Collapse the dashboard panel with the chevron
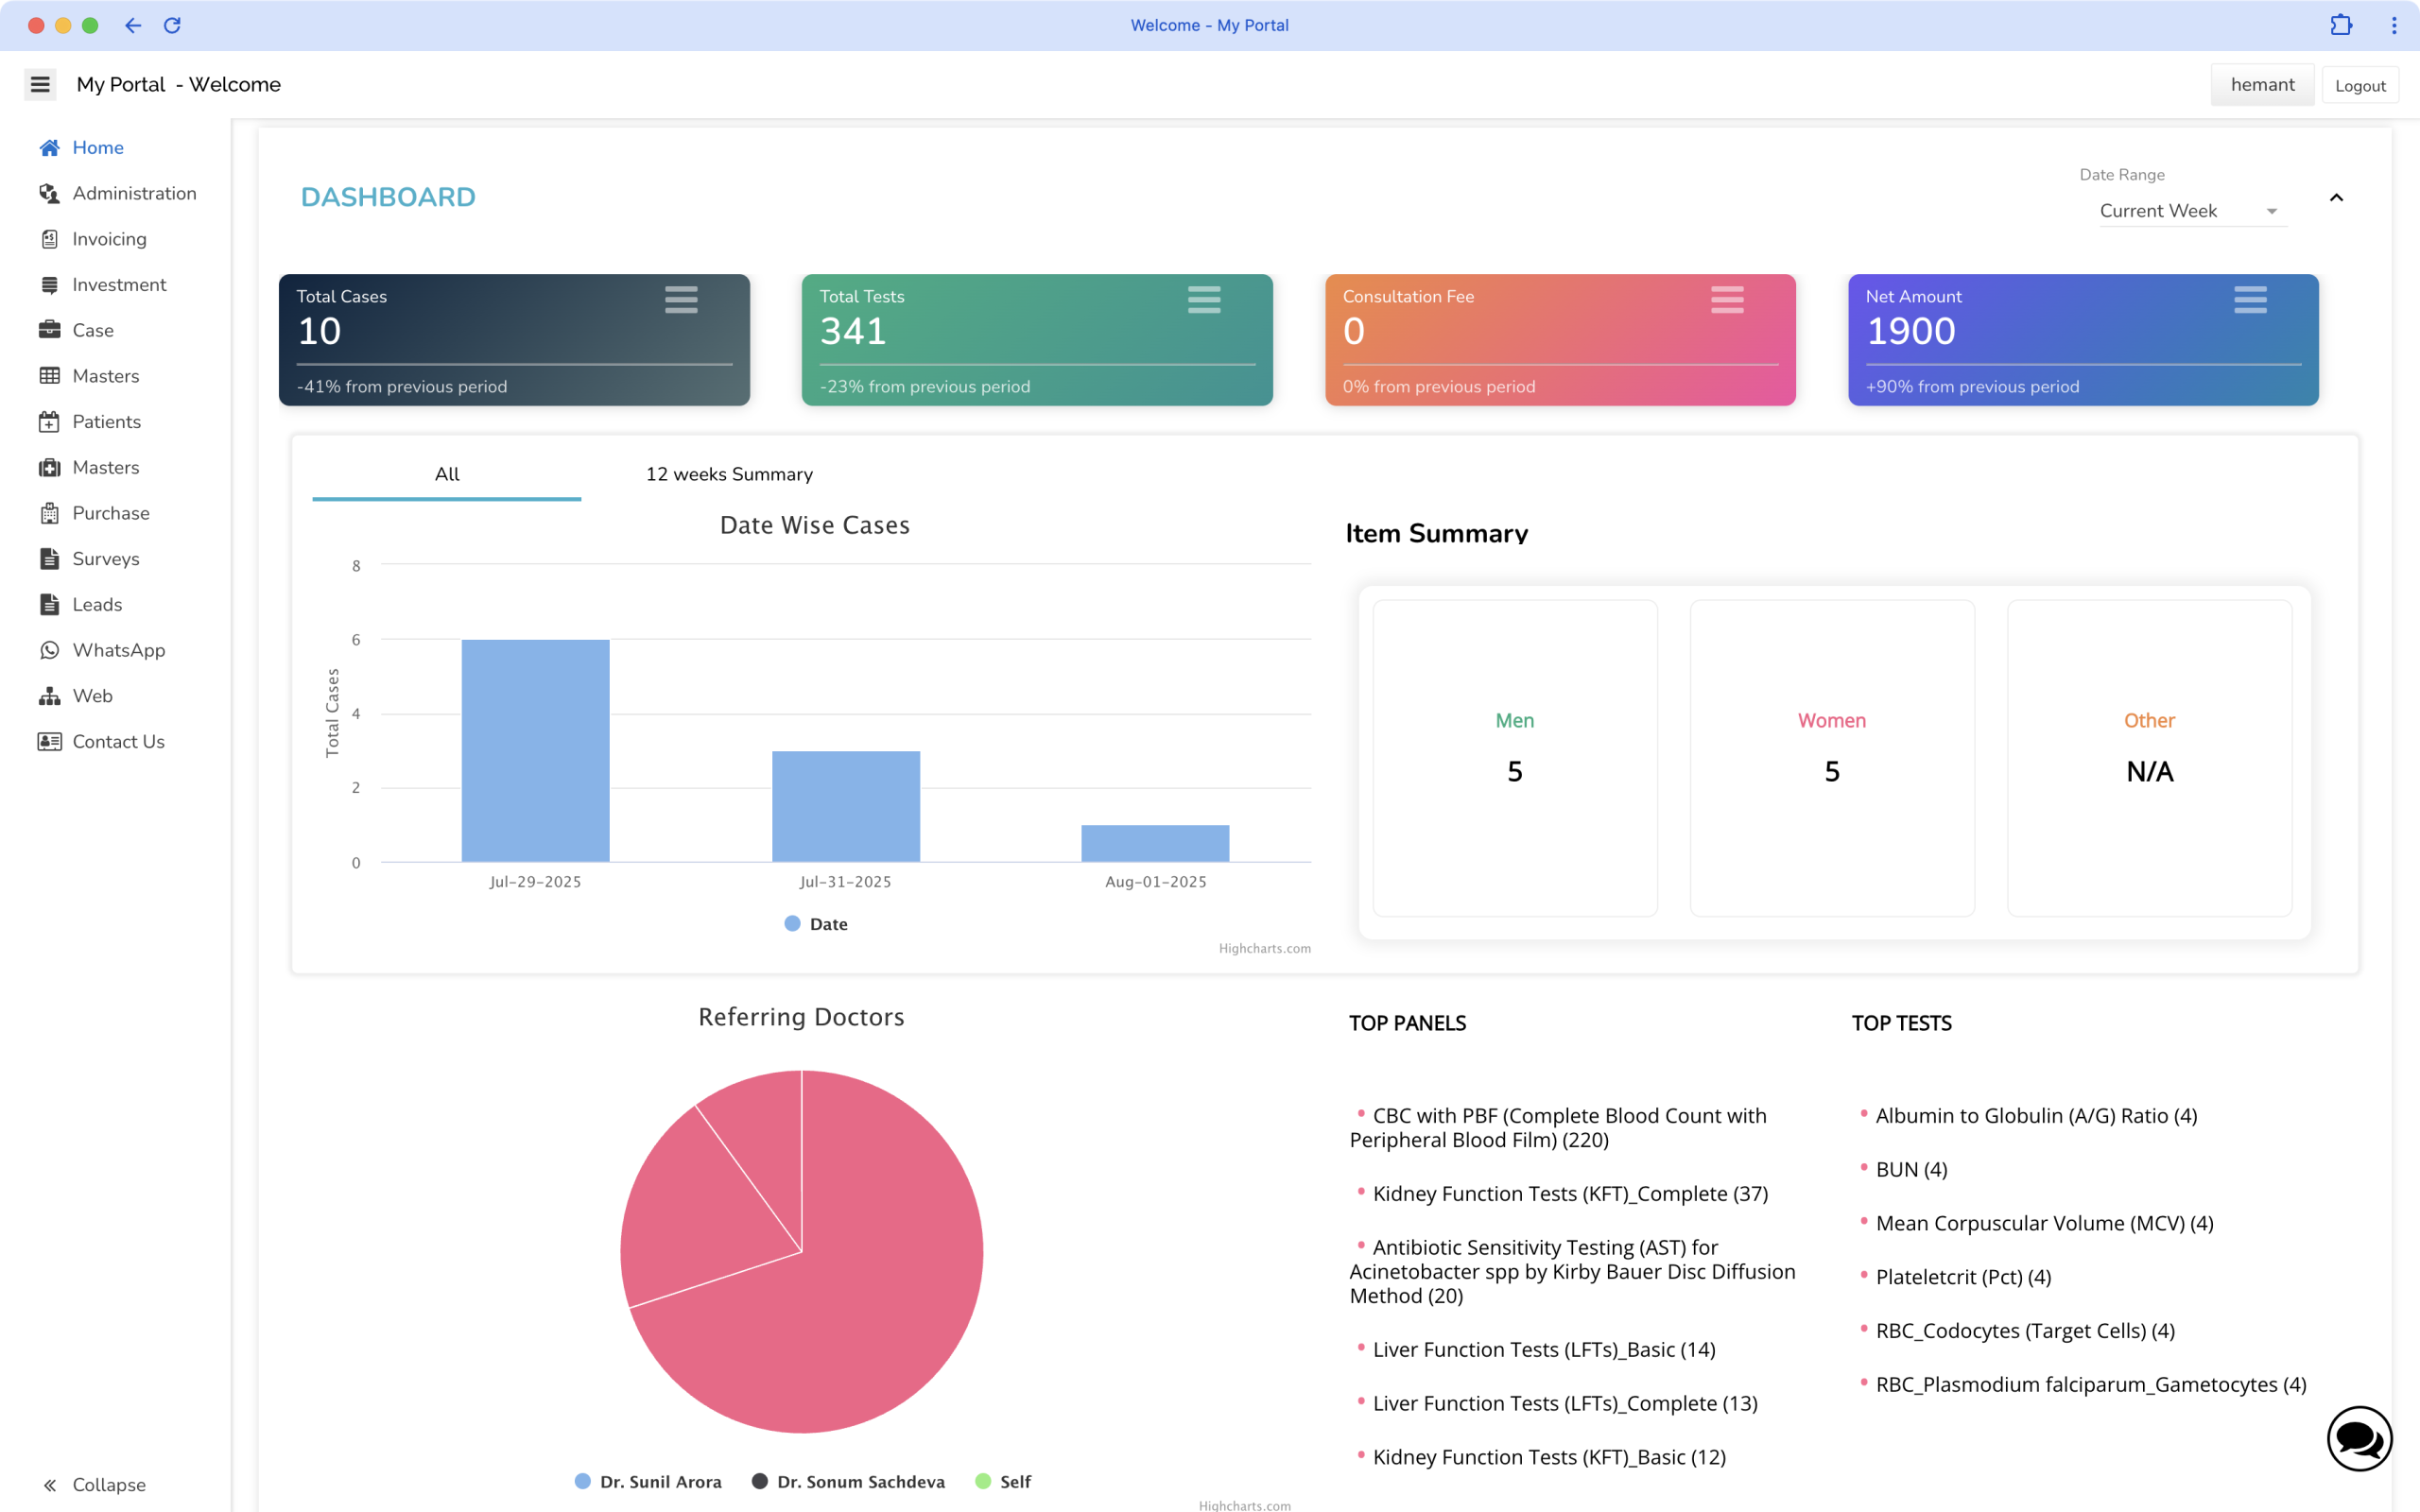The image size is (2420, 1512). (x=2336, y=198)
